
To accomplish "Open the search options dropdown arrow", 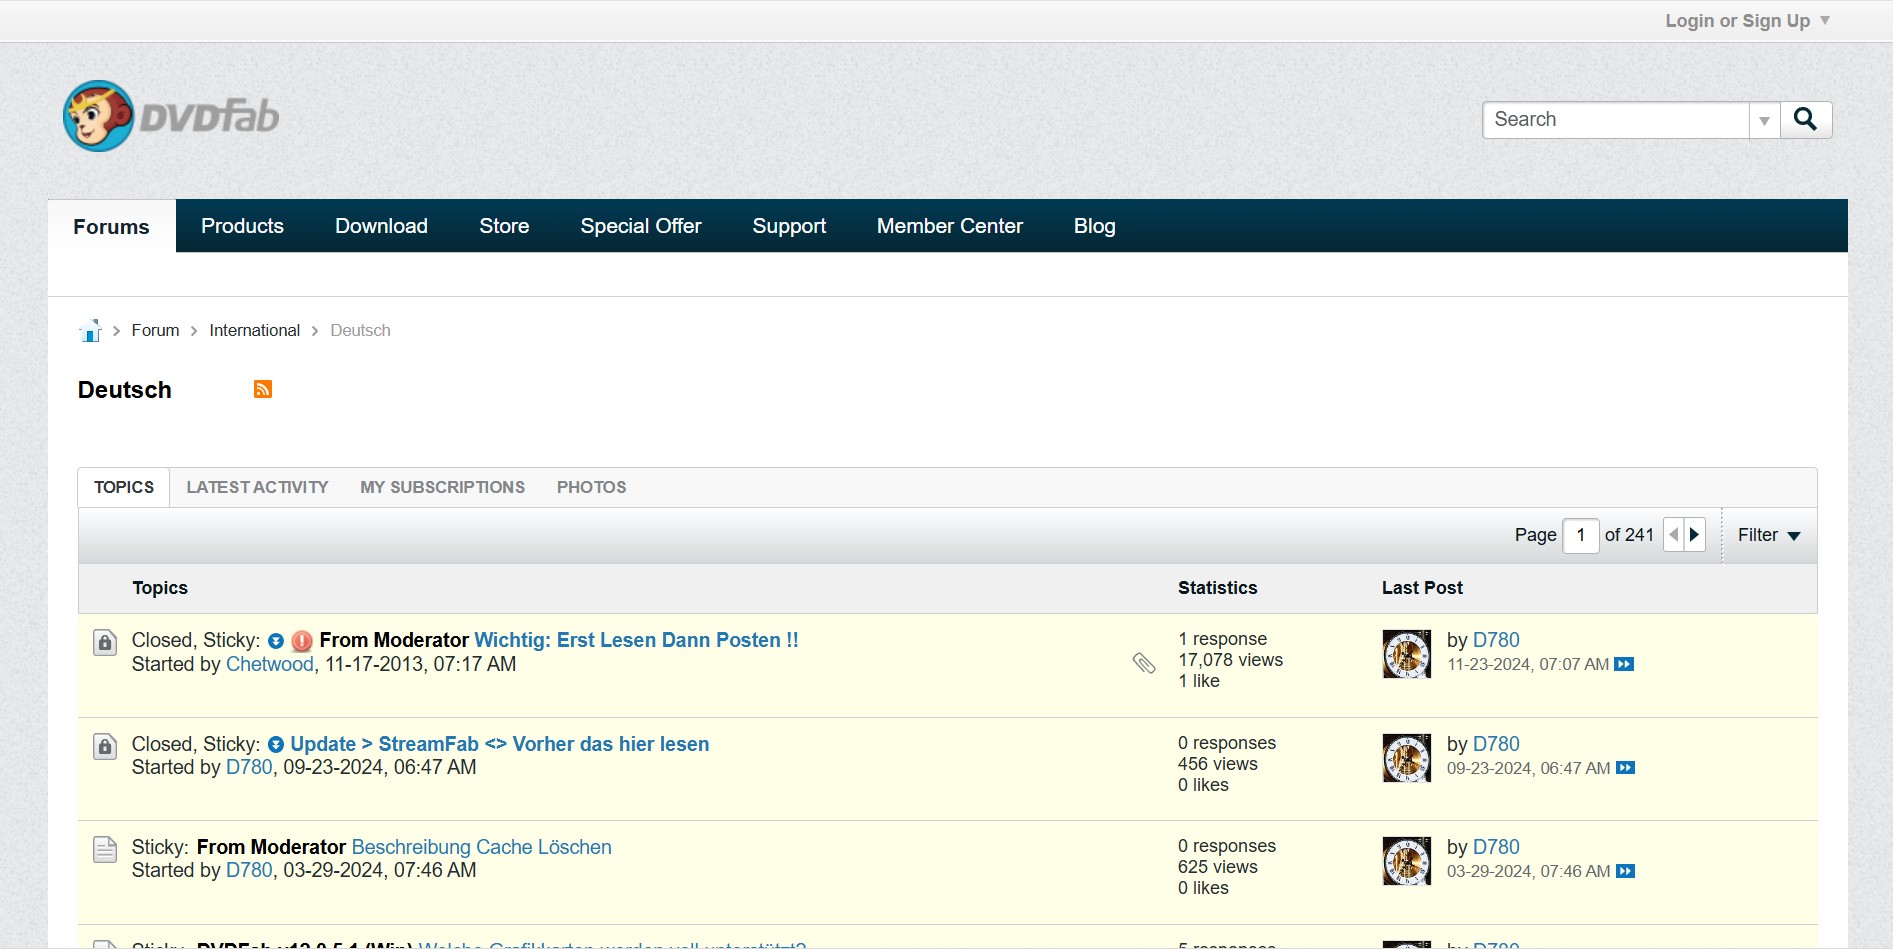I will point(1764,120).
